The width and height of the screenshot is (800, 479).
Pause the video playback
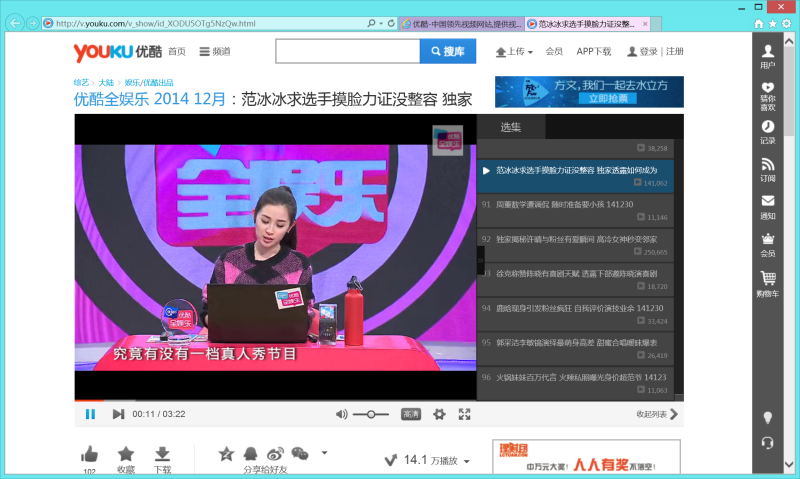click(x=90, y=414)
